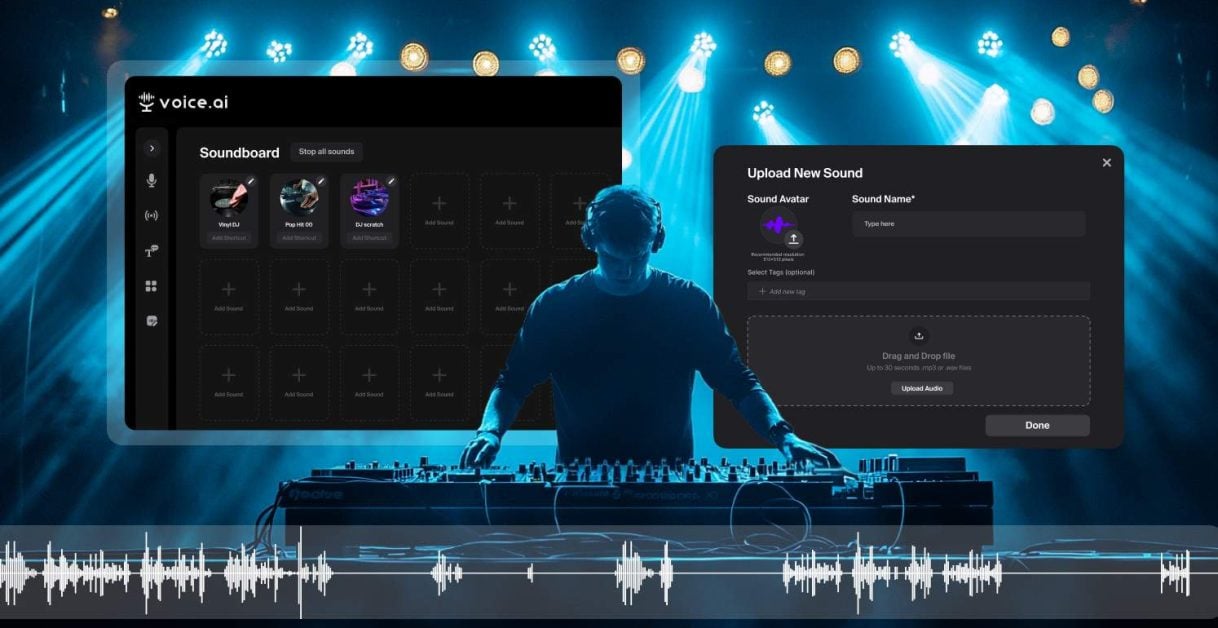Edit the DJ scratch sound via its pencil icon
Image resolution: width=1218 pixels, height=628 pixels.
tap(391, 180)
